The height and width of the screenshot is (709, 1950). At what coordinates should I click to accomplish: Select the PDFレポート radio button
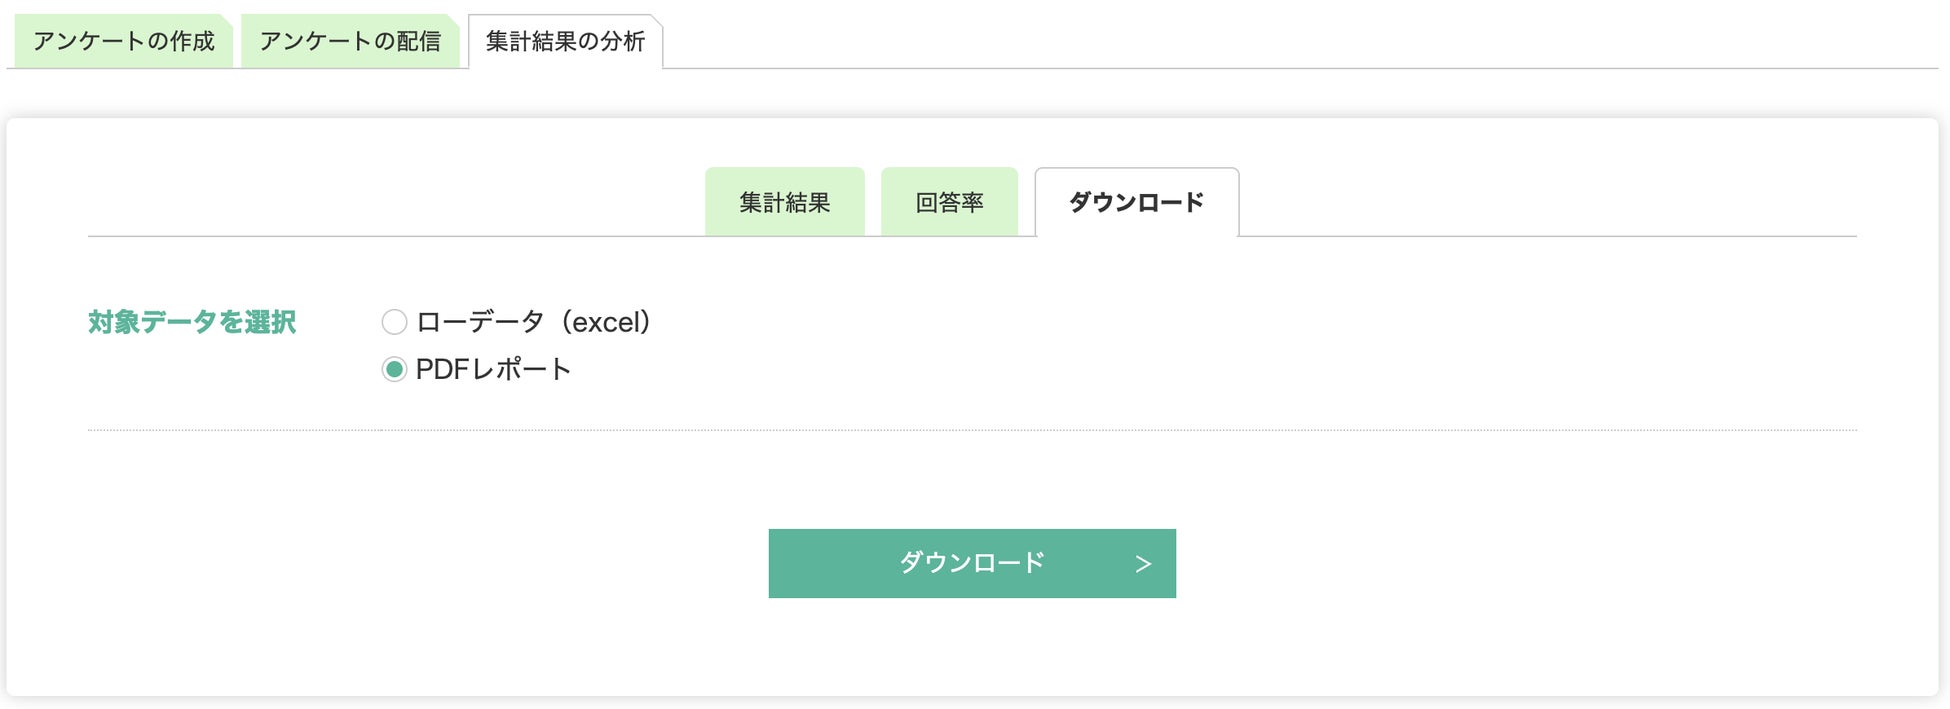click(x=394, y=370)
